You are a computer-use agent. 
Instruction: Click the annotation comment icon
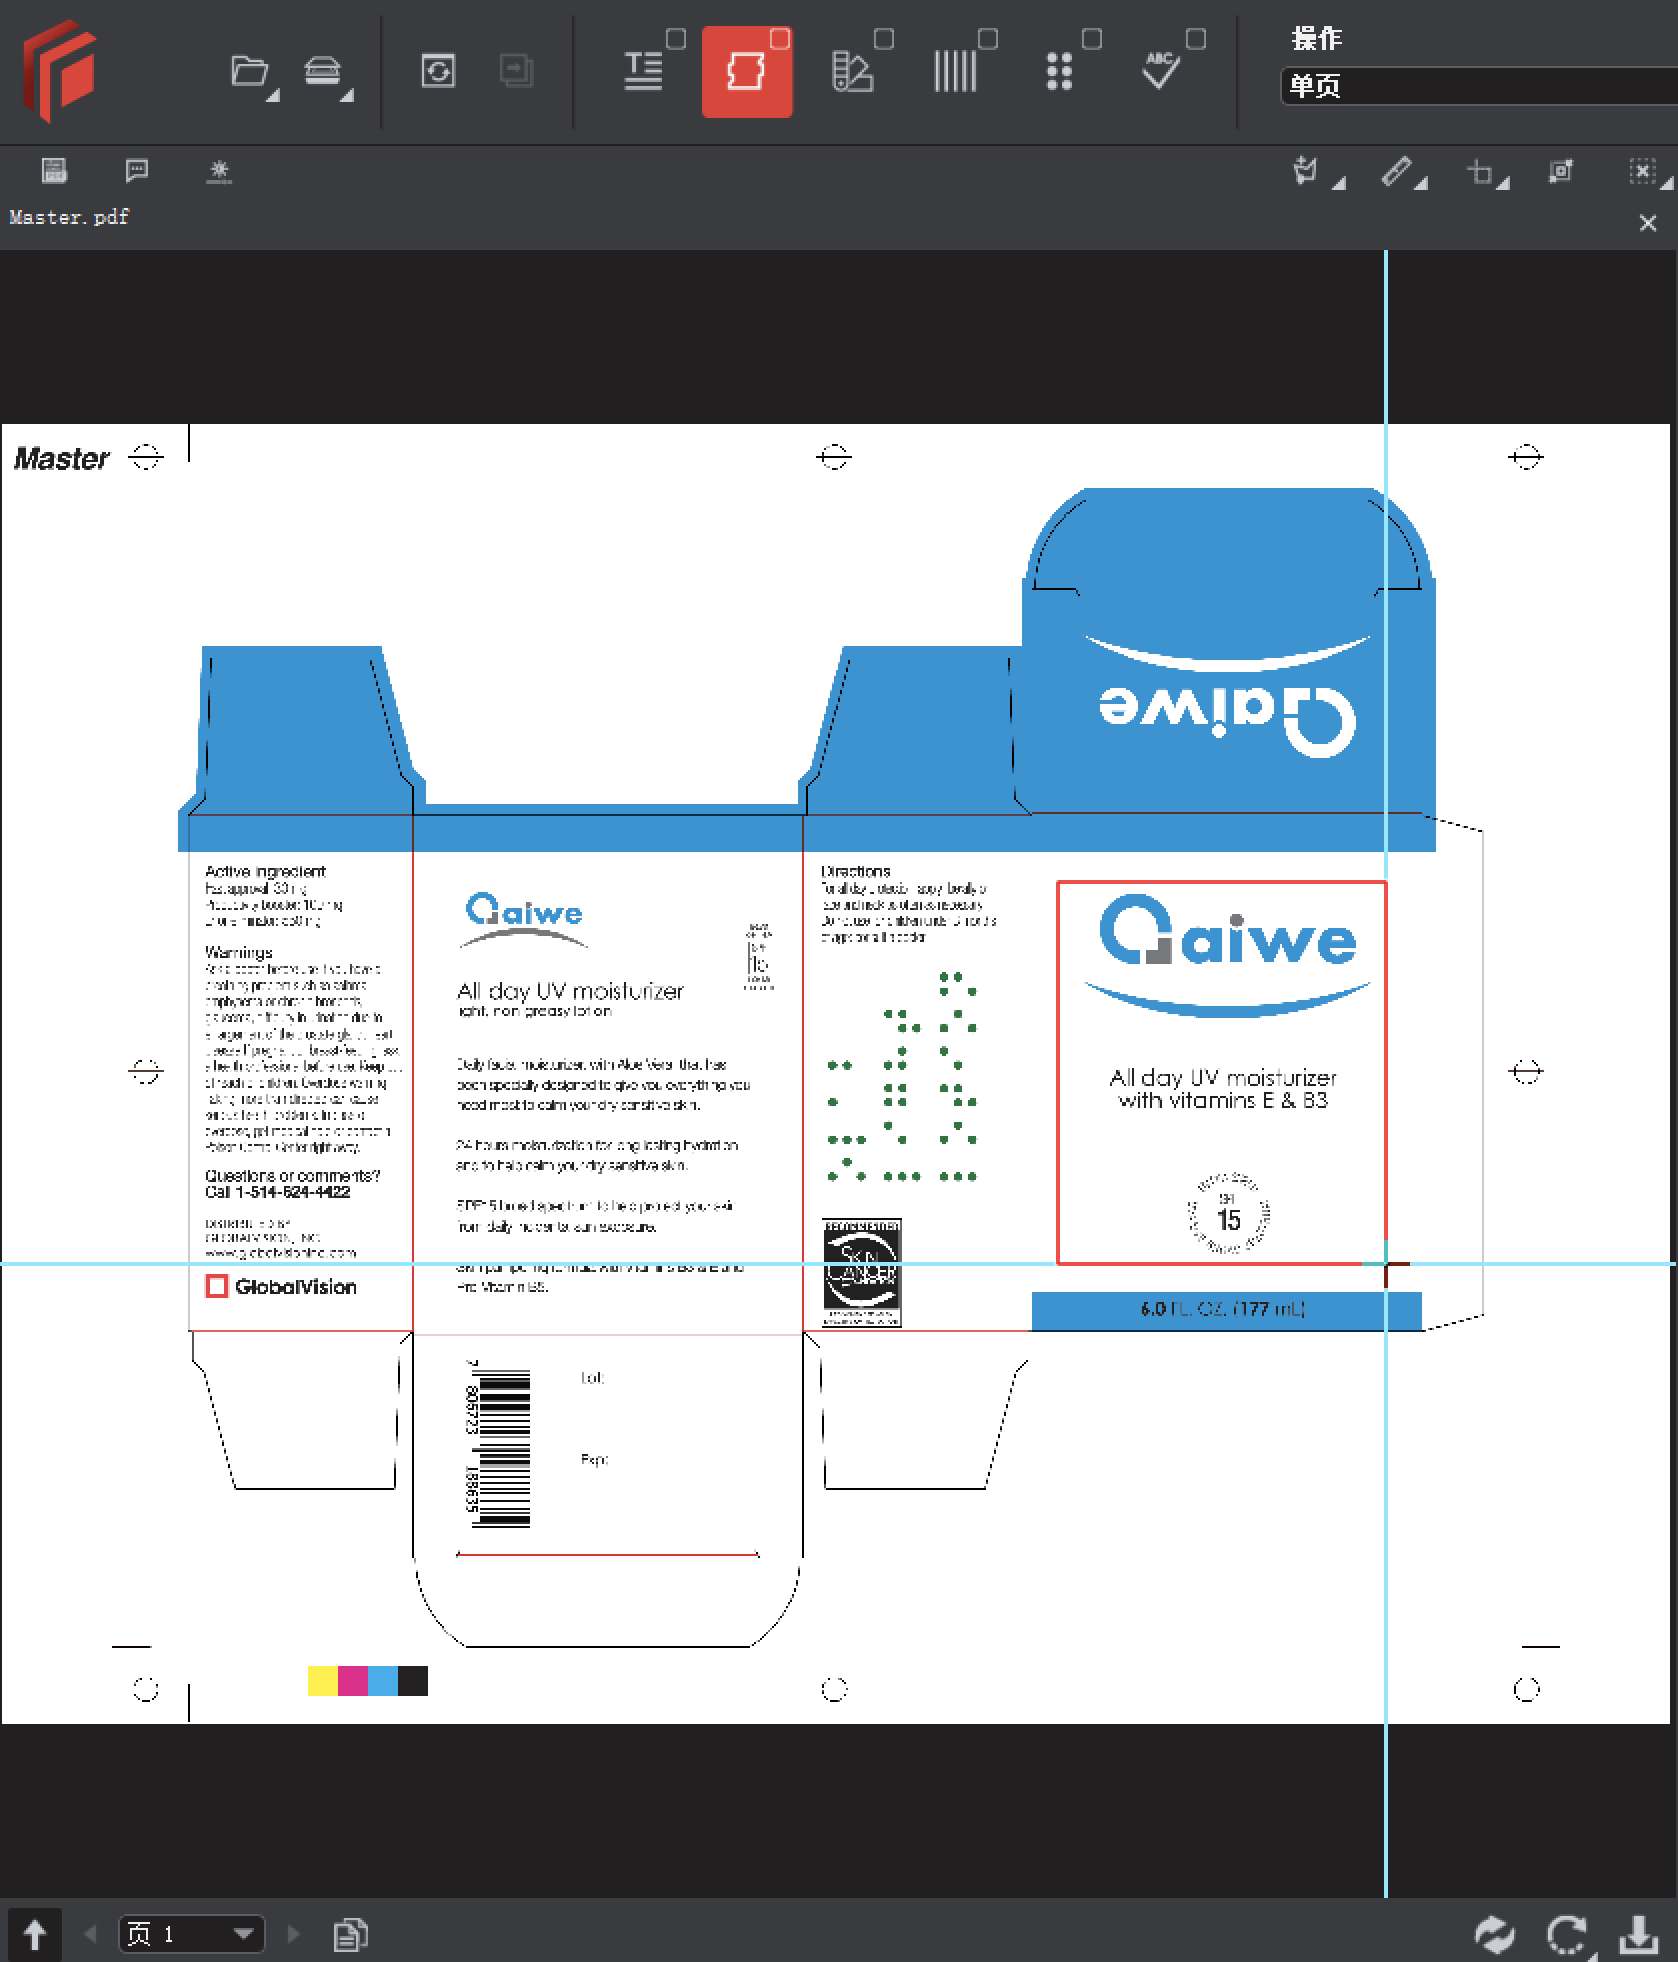tap(137, 170)
